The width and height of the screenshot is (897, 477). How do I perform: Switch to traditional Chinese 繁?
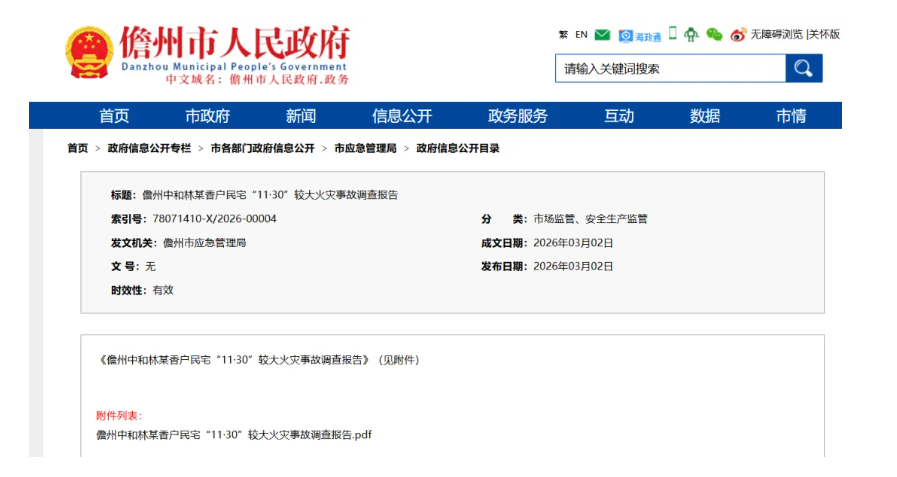563,34
